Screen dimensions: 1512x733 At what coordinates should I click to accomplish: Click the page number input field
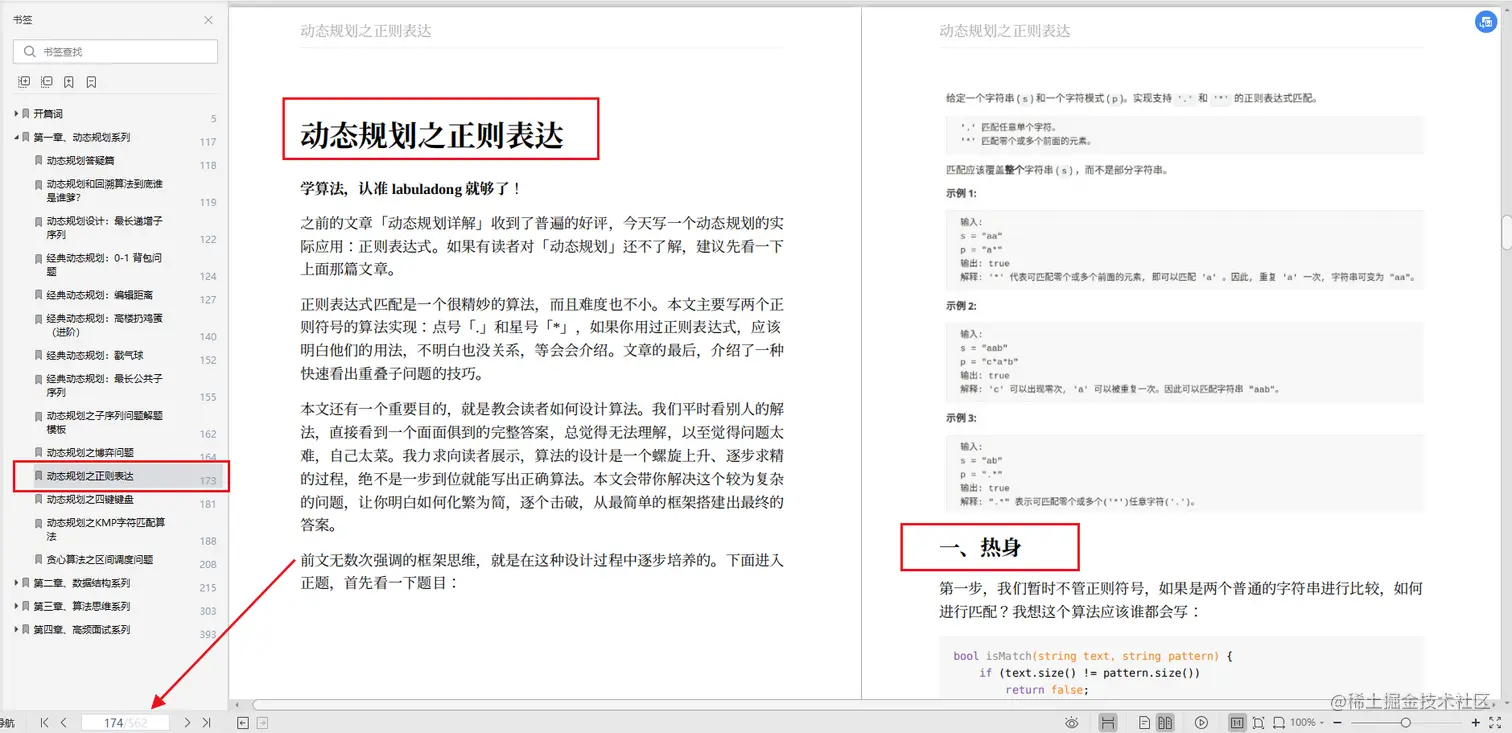coord(127,722)
